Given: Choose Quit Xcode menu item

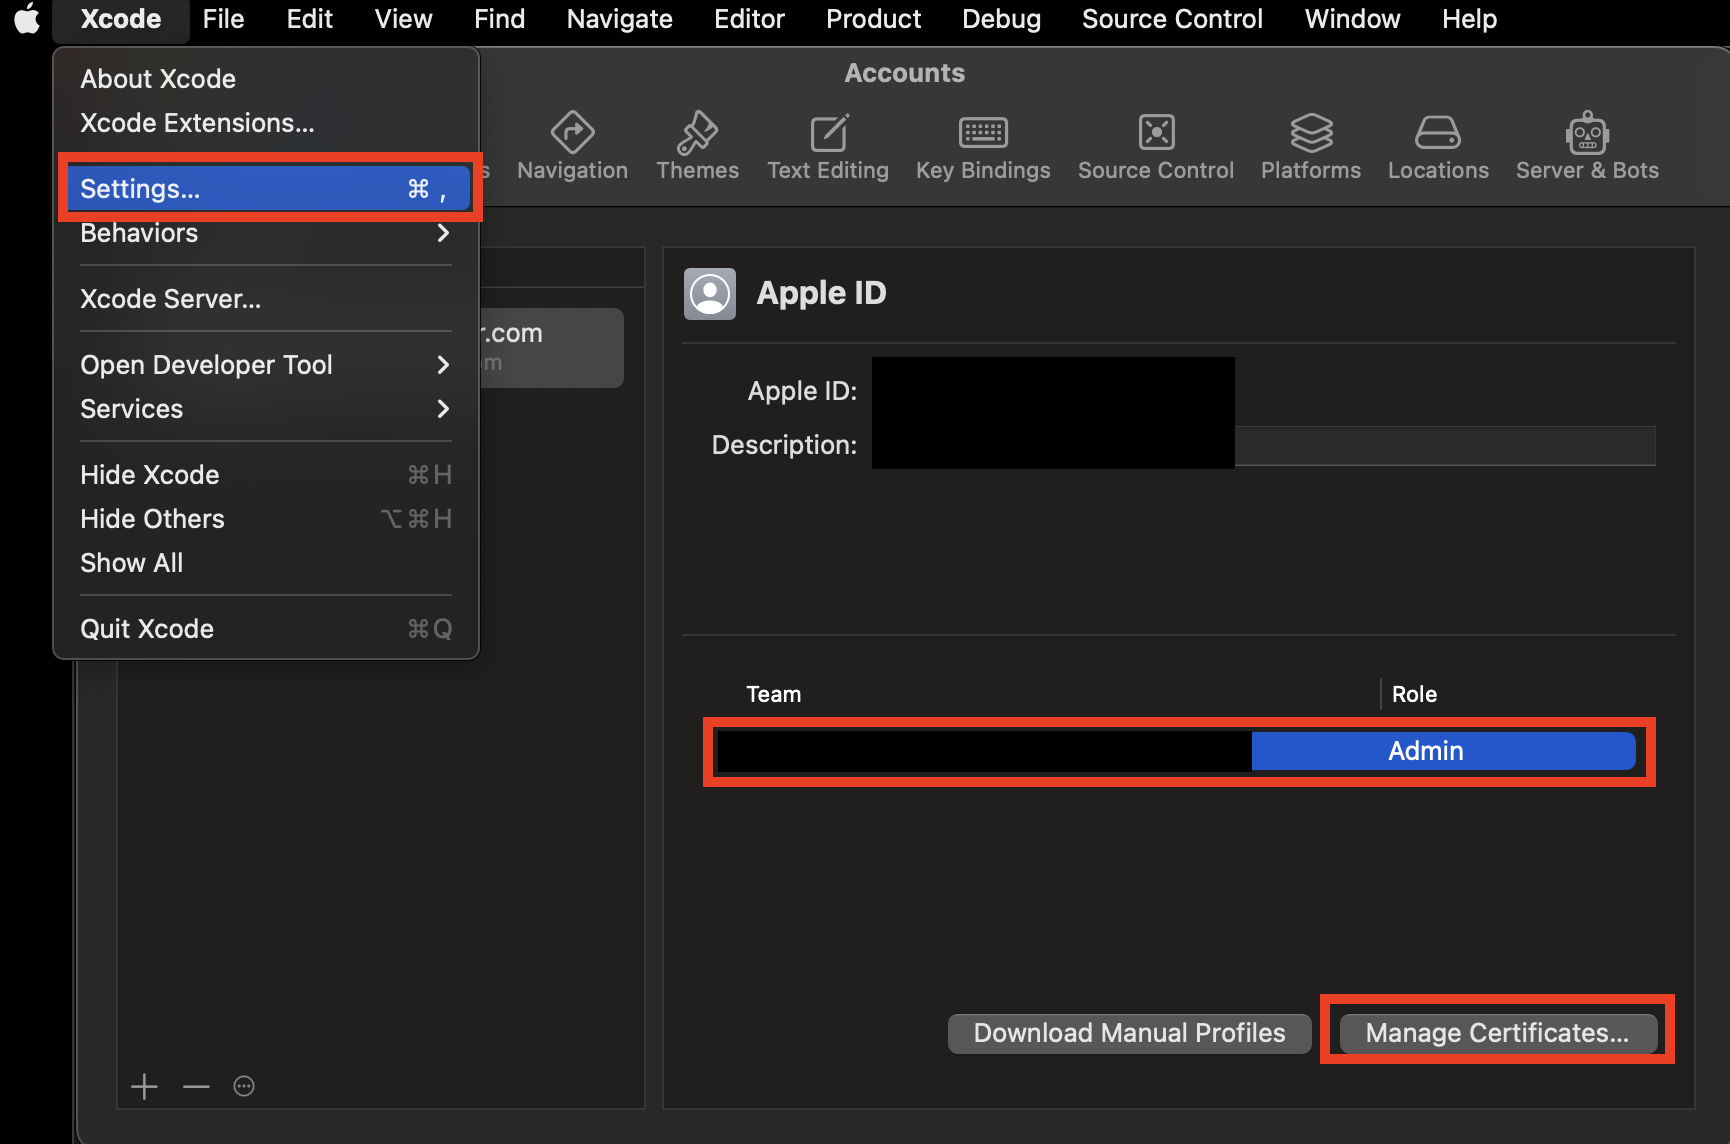Looking at the screenshot, I should point(265,629).
